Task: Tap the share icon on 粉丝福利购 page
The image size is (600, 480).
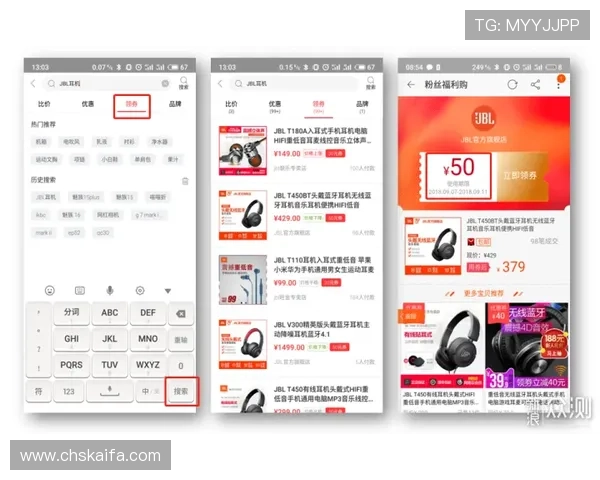Action: click(535, 85)
